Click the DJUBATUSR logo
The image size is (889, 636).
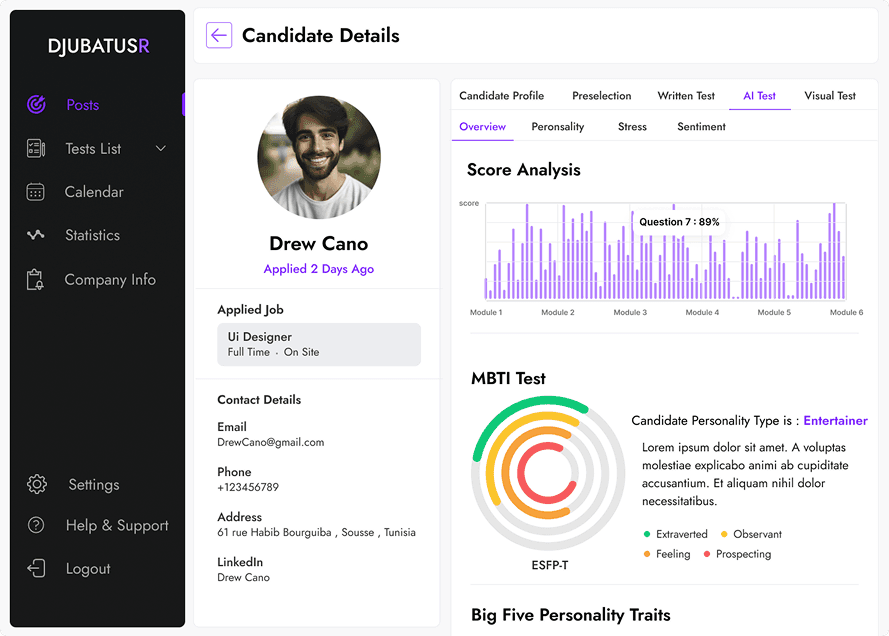click(x=99, y=46)
